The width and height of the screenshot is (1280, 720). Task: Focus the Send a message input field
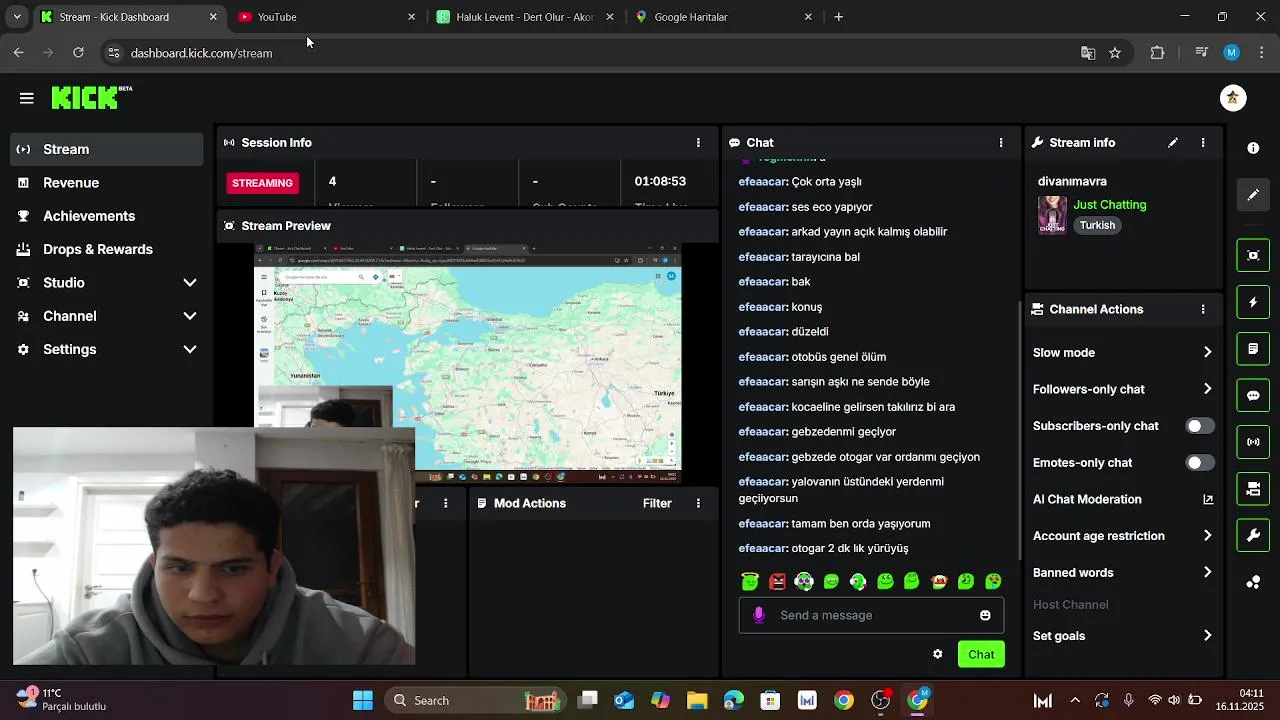pos(871,615)
